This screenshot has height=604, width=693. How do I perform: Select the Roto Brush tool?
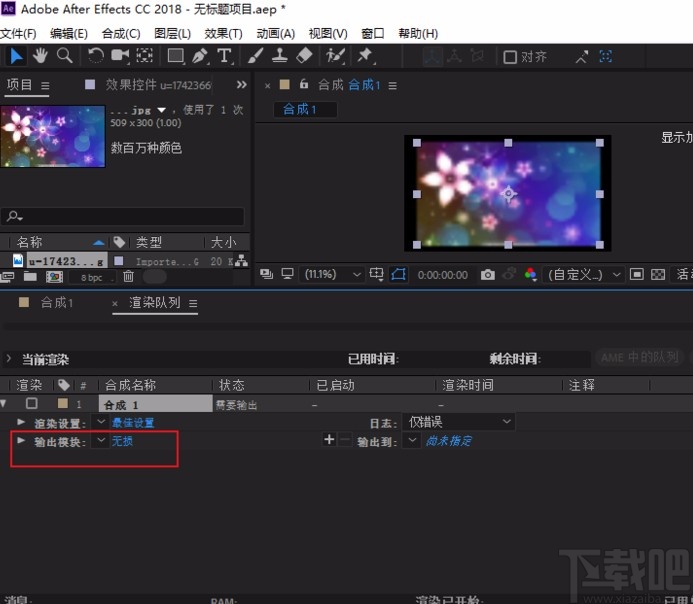pyautogui.click(x=335, y=56)
